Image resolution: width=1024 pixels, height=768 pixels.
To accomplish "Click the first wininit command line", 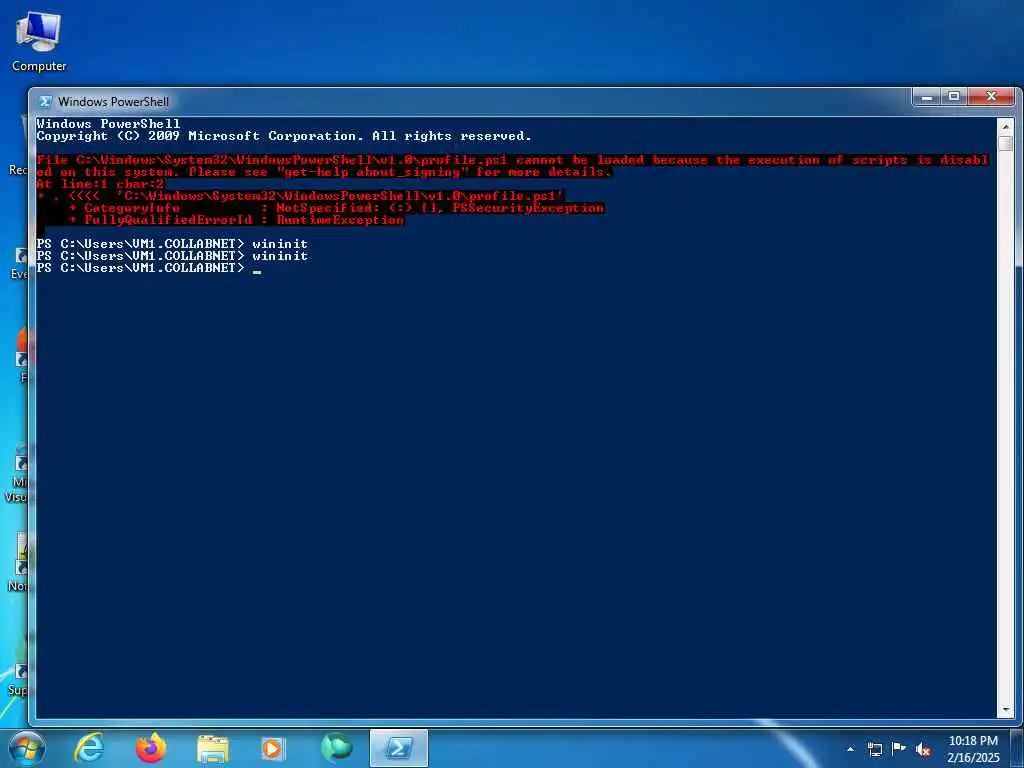I will (x=172, y=244).
